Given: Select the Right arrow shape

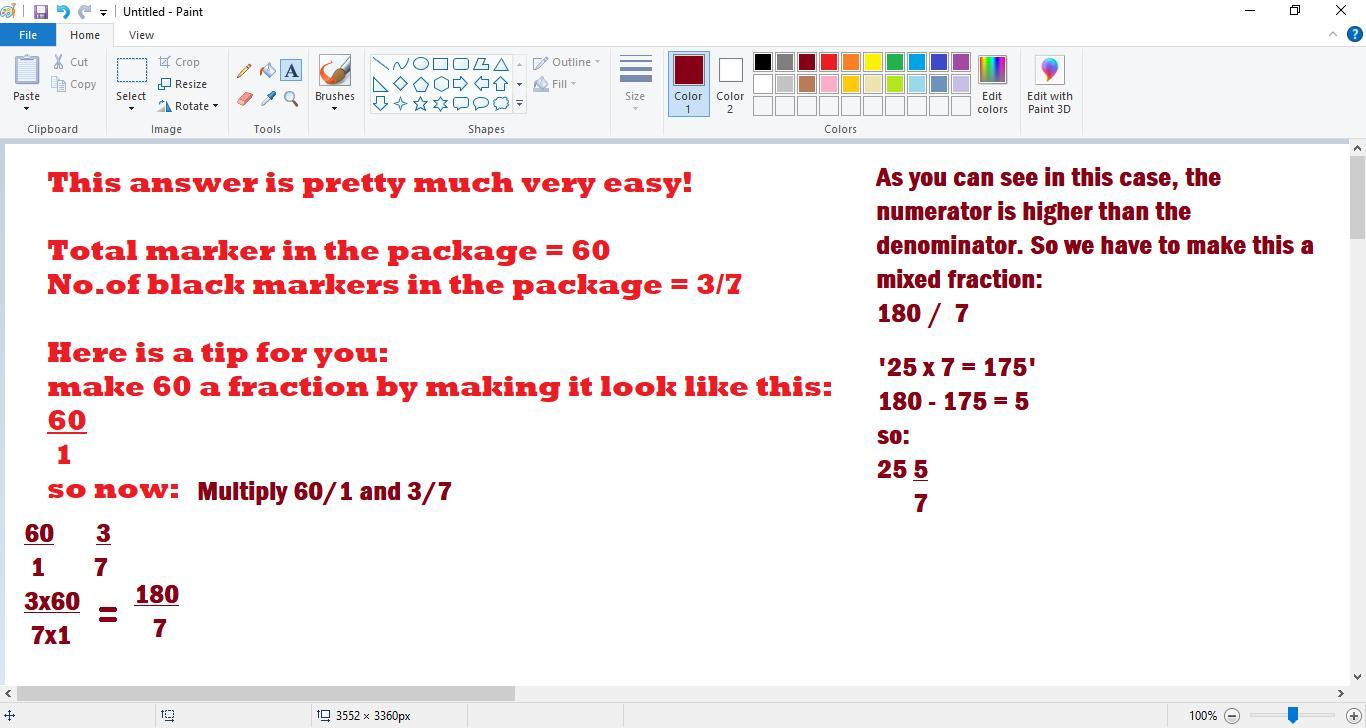Looking at the screenshot, I should click(x=460, y=84).
